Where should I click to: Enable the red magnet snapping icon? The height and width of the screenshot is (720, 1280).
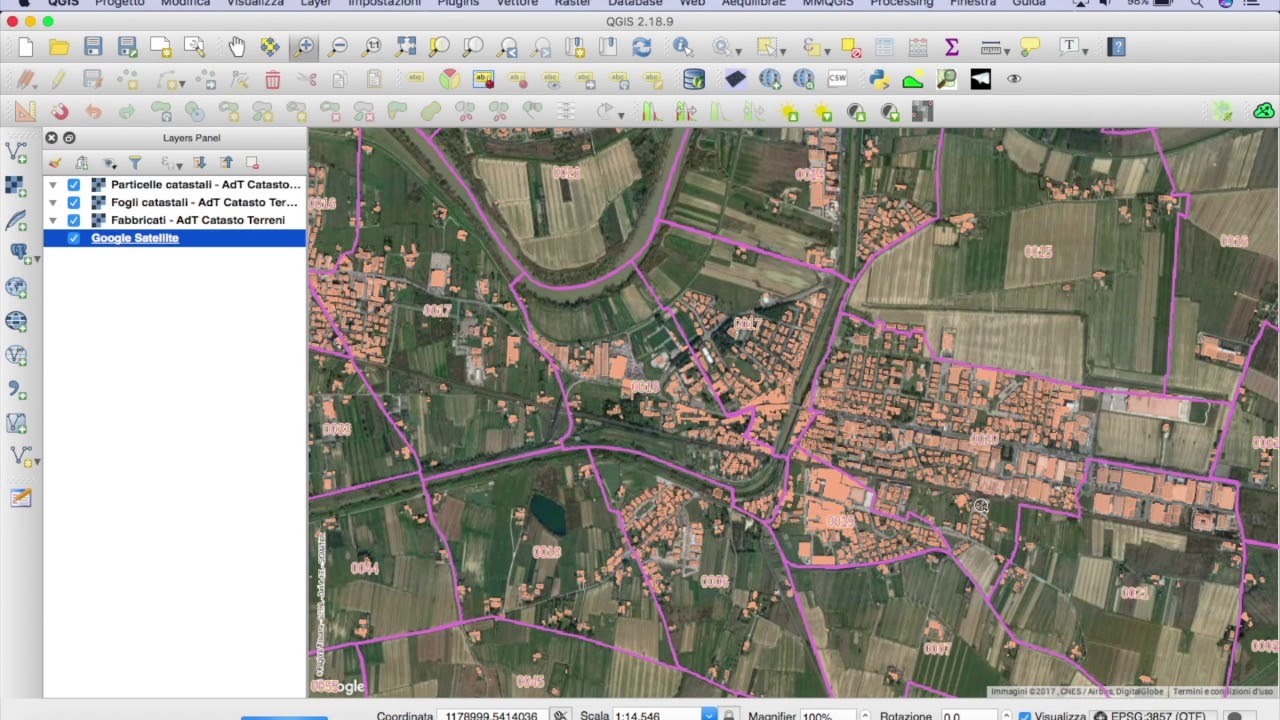pyautogui.click(x=60, y=112)
